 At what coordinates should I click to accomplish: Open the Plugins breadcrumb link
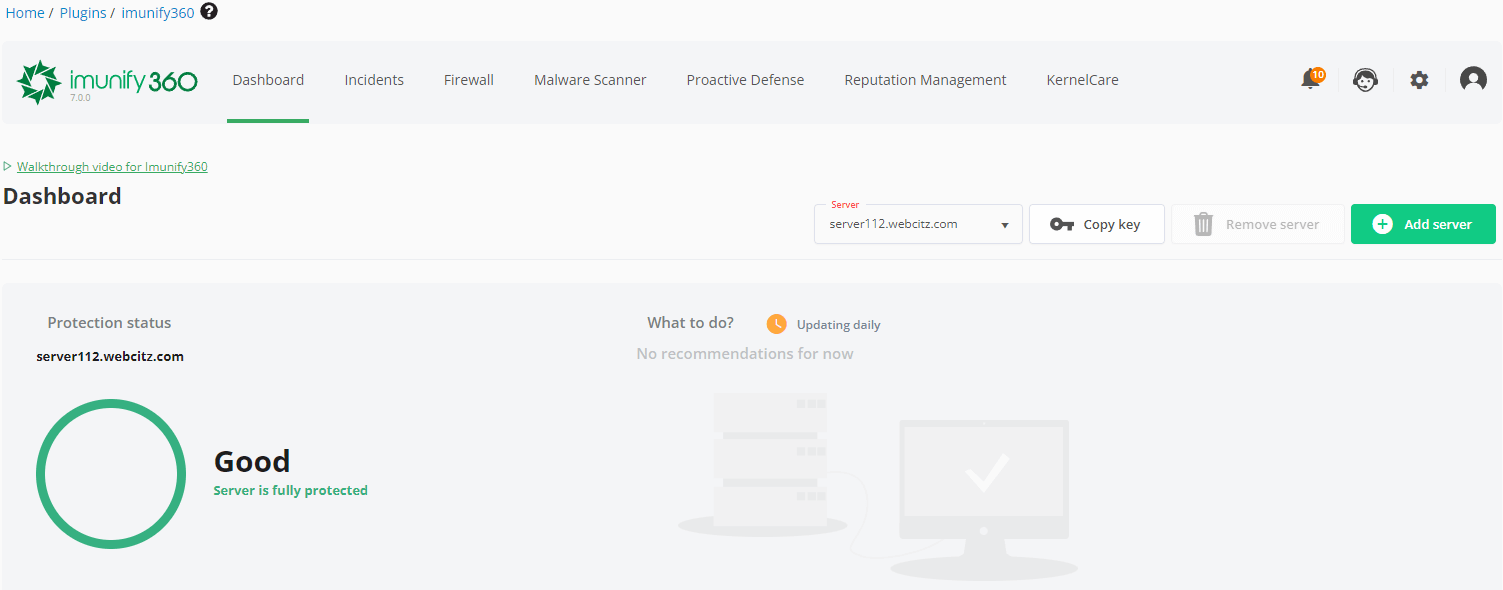(83, 13)
